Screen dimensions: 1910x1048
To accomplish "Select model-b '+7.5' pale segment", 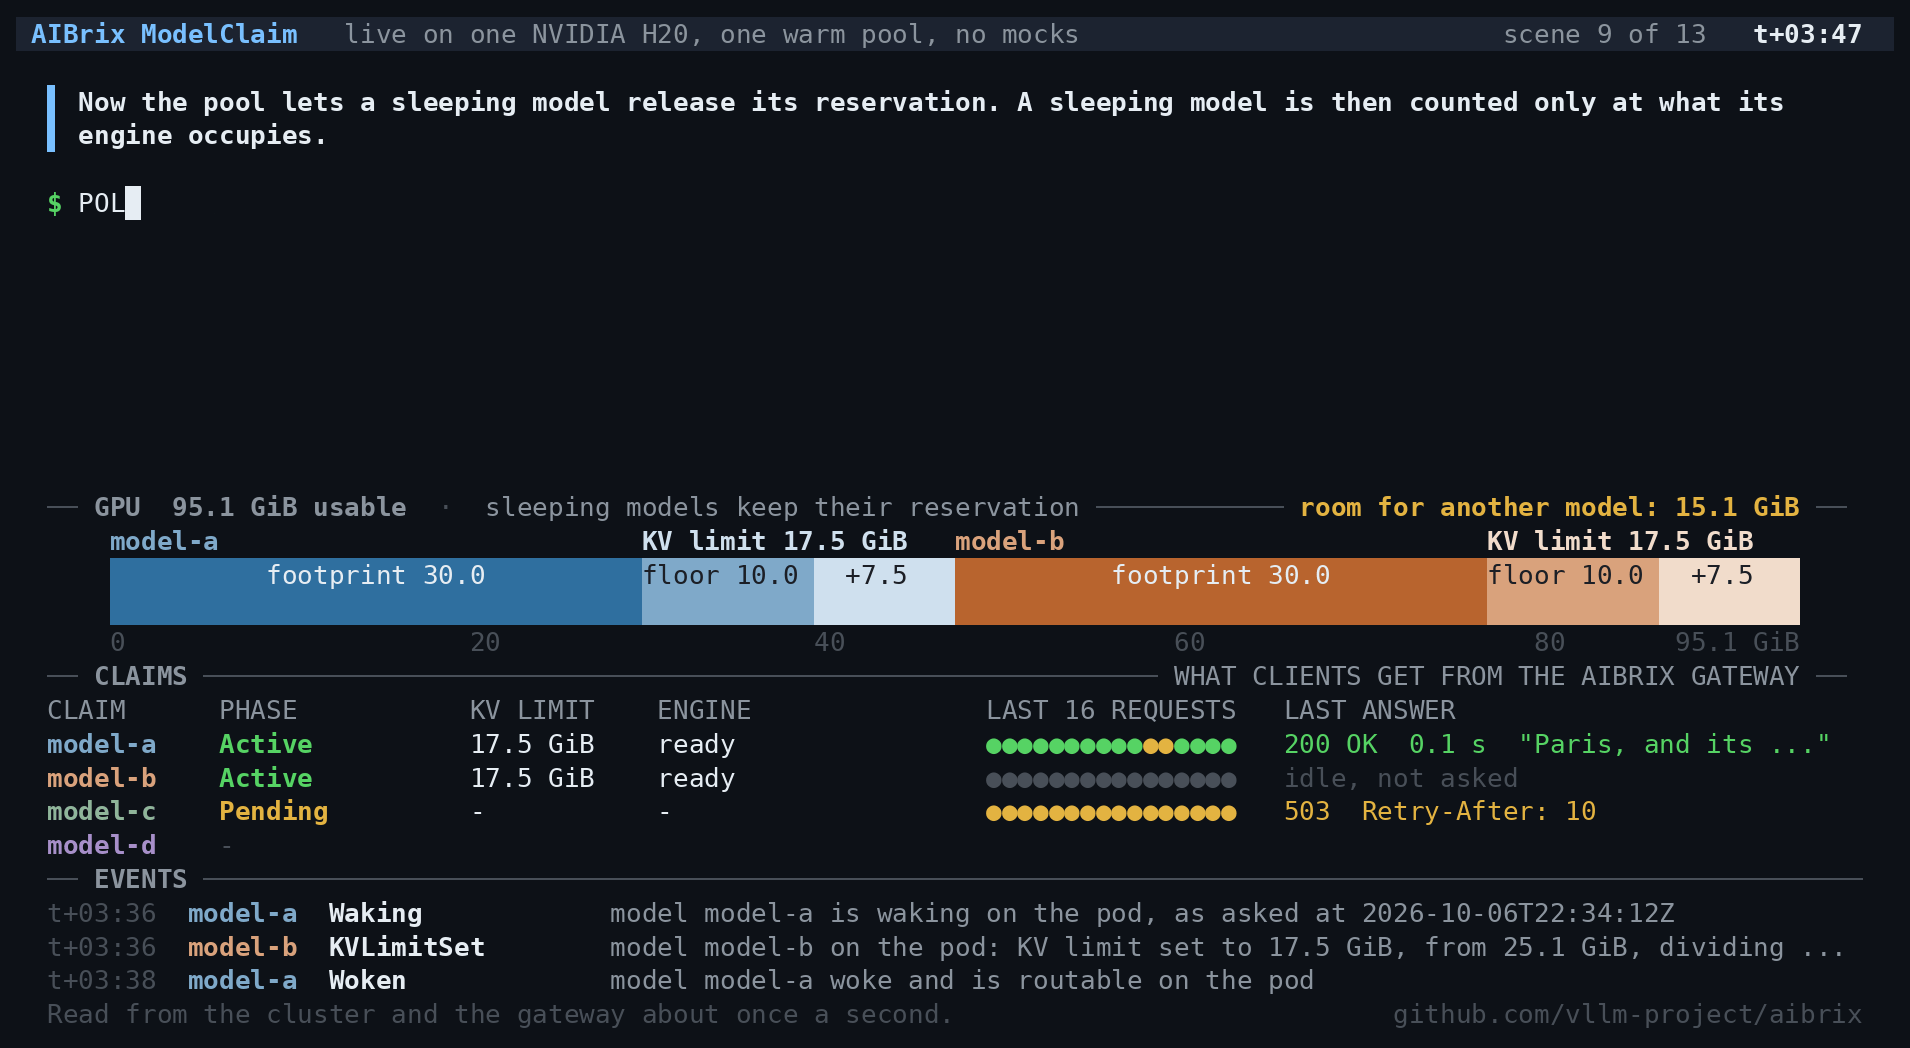I will [1729, 591].
